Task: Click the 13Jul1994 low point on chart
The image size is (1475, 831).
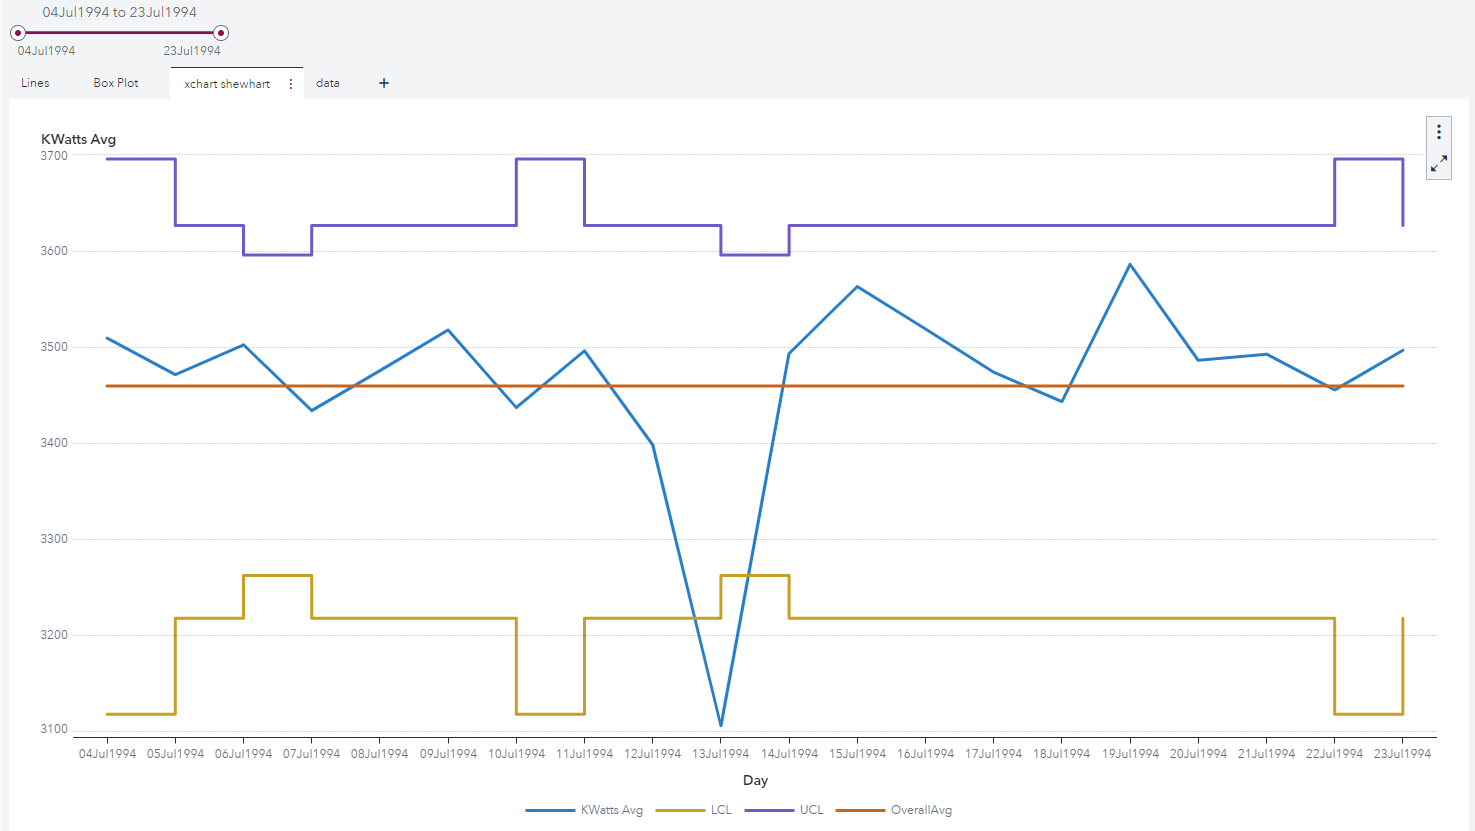Action: [721, 725]
